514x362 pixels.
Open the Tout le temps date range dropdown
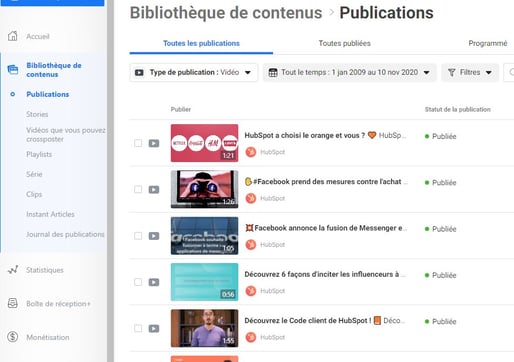(x=349, y=72)
